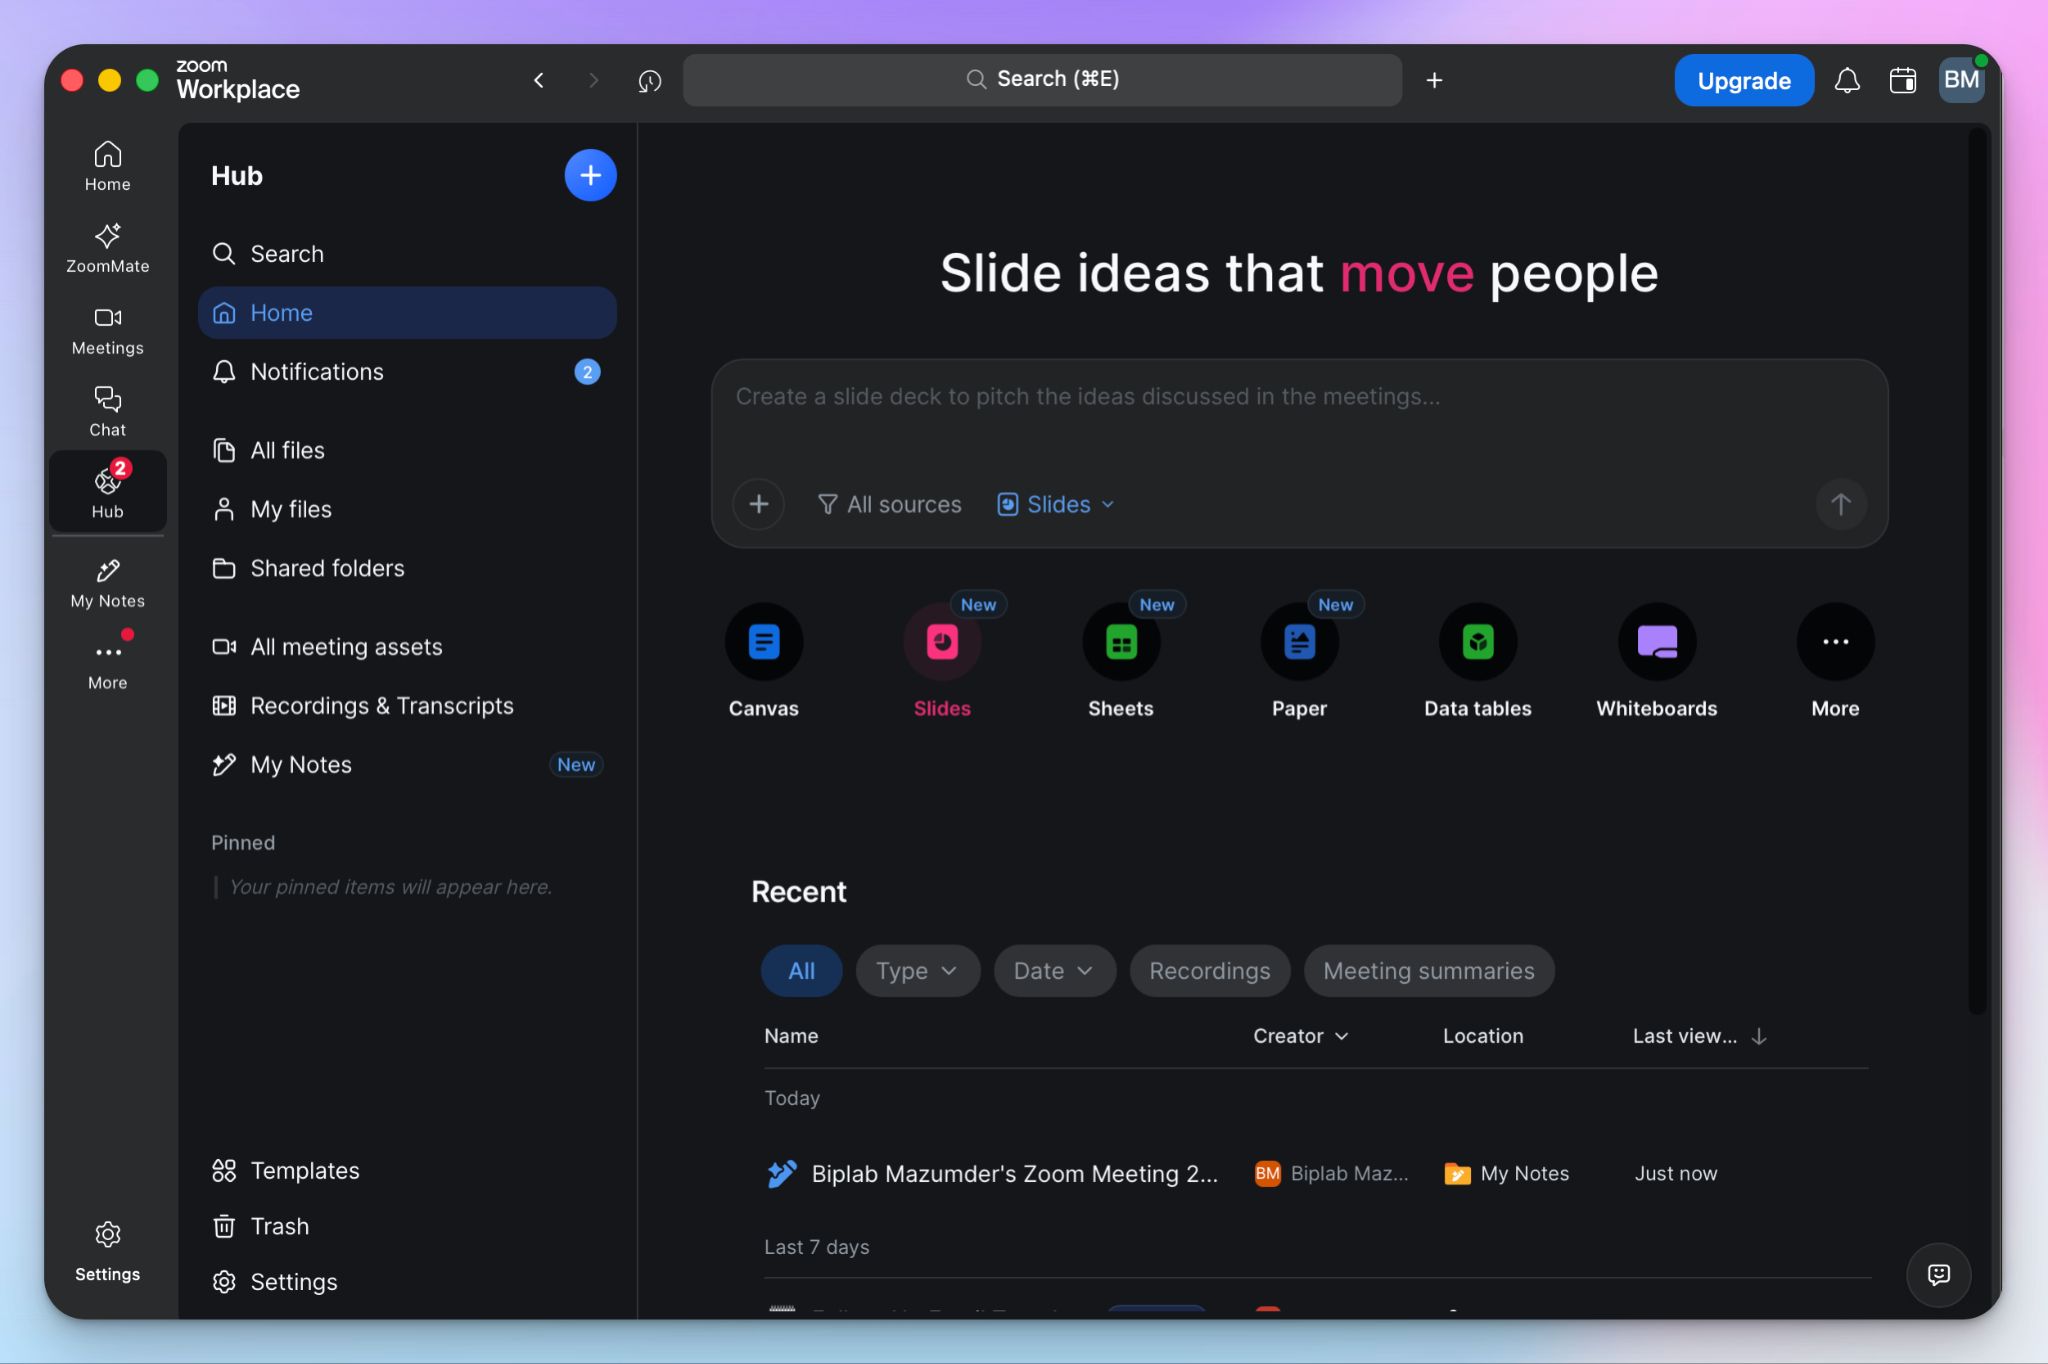Open Biplab Mazumder's Zoom Meeting note

click(1014, 1173)
